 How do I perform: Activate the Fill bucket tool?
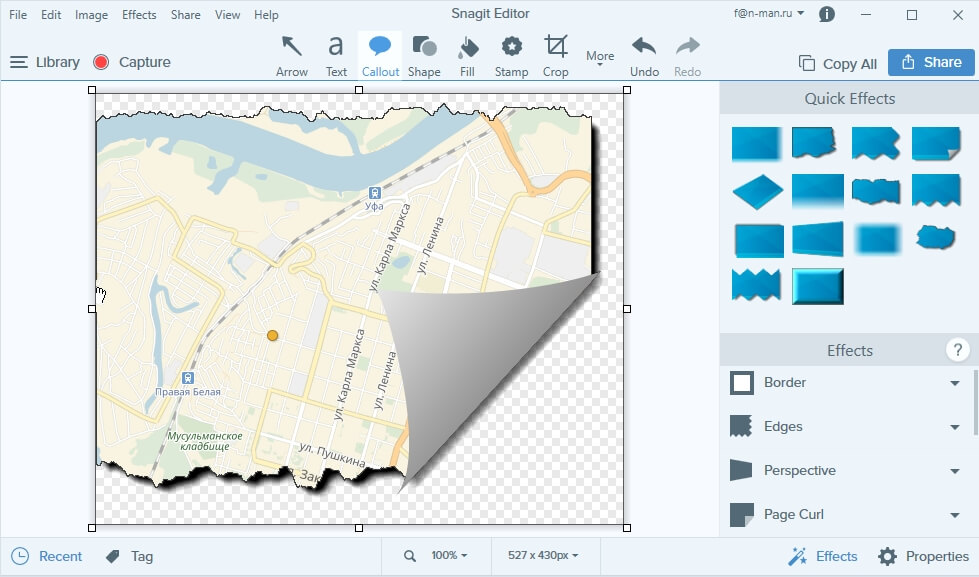[x=467, y=55]
